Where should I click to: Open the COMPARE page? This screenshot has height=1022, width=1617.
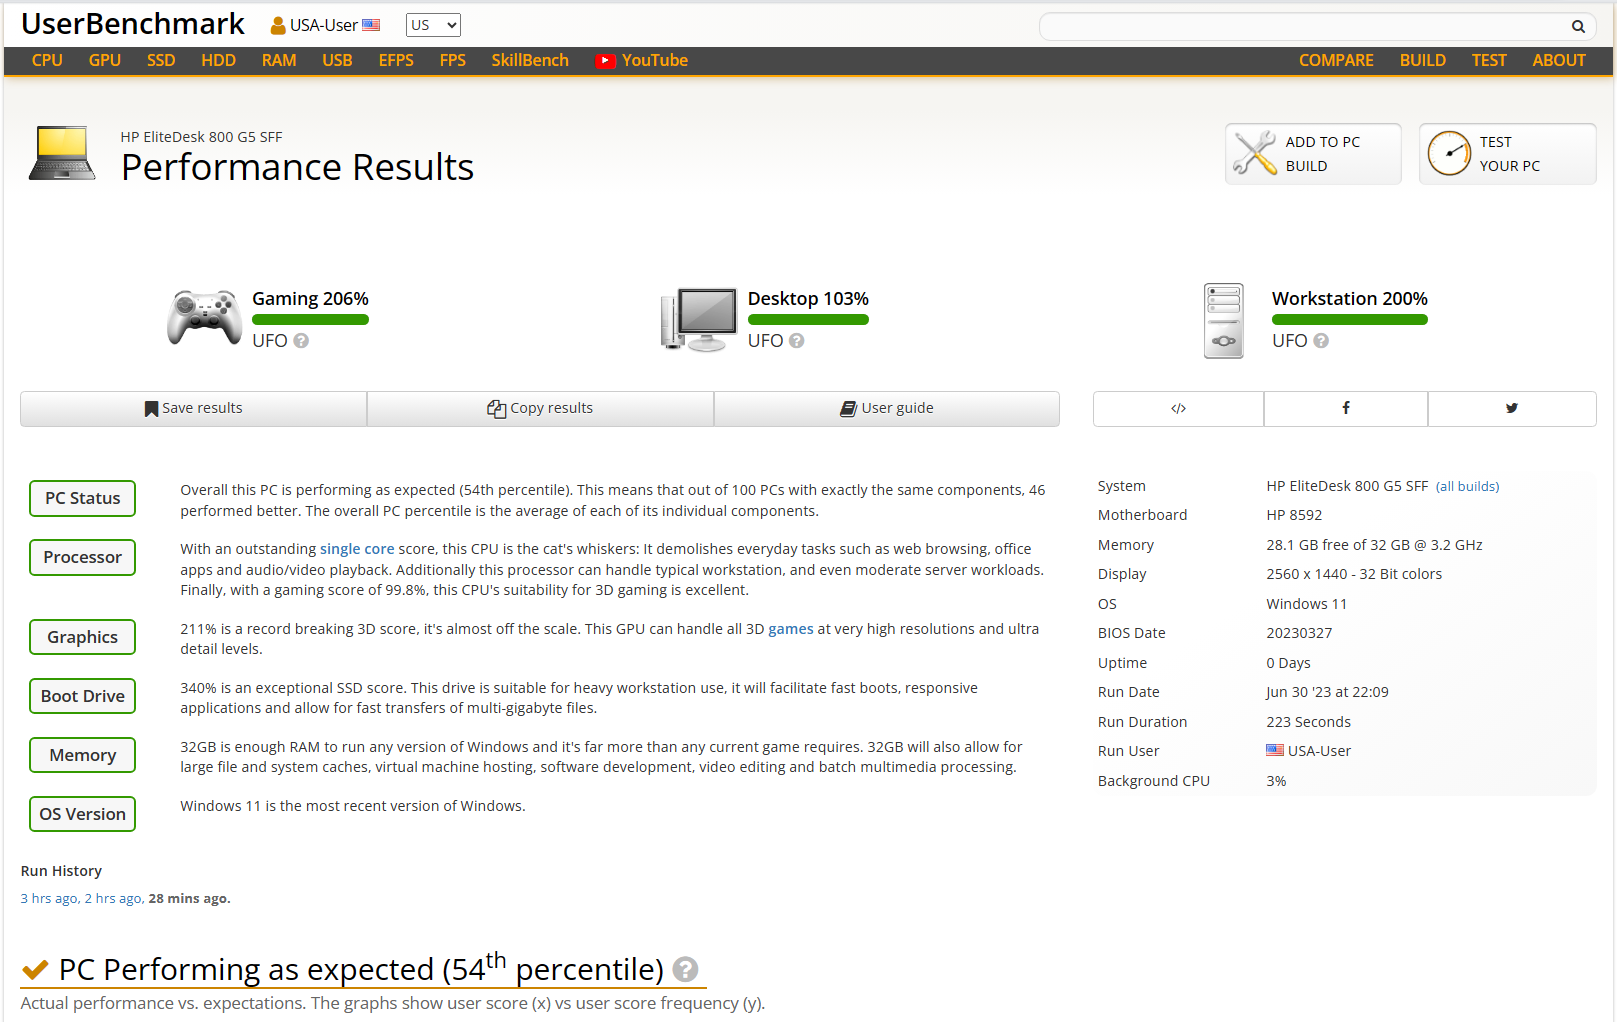tap(1336, 60)
